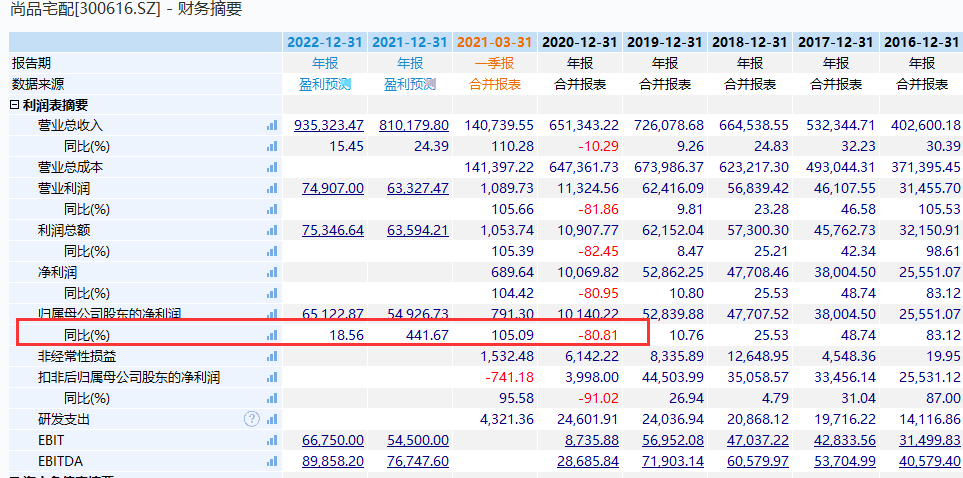The width and height of the screenshot is (963, 478).
Task: Click the bar chart icon for 净利润
Action: tap(272, 272)
